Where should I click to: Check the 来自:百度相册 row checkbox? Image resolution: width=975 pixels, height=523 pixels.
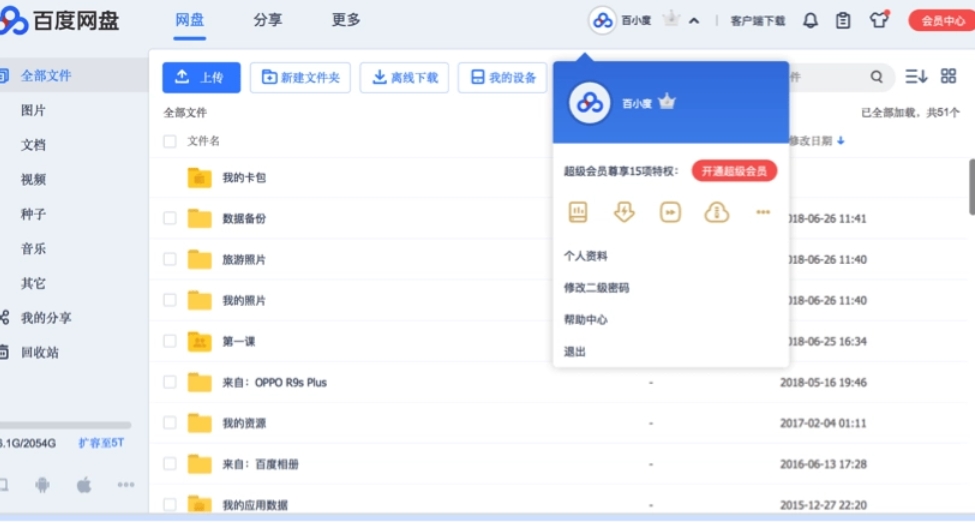[x=170, y=464]
